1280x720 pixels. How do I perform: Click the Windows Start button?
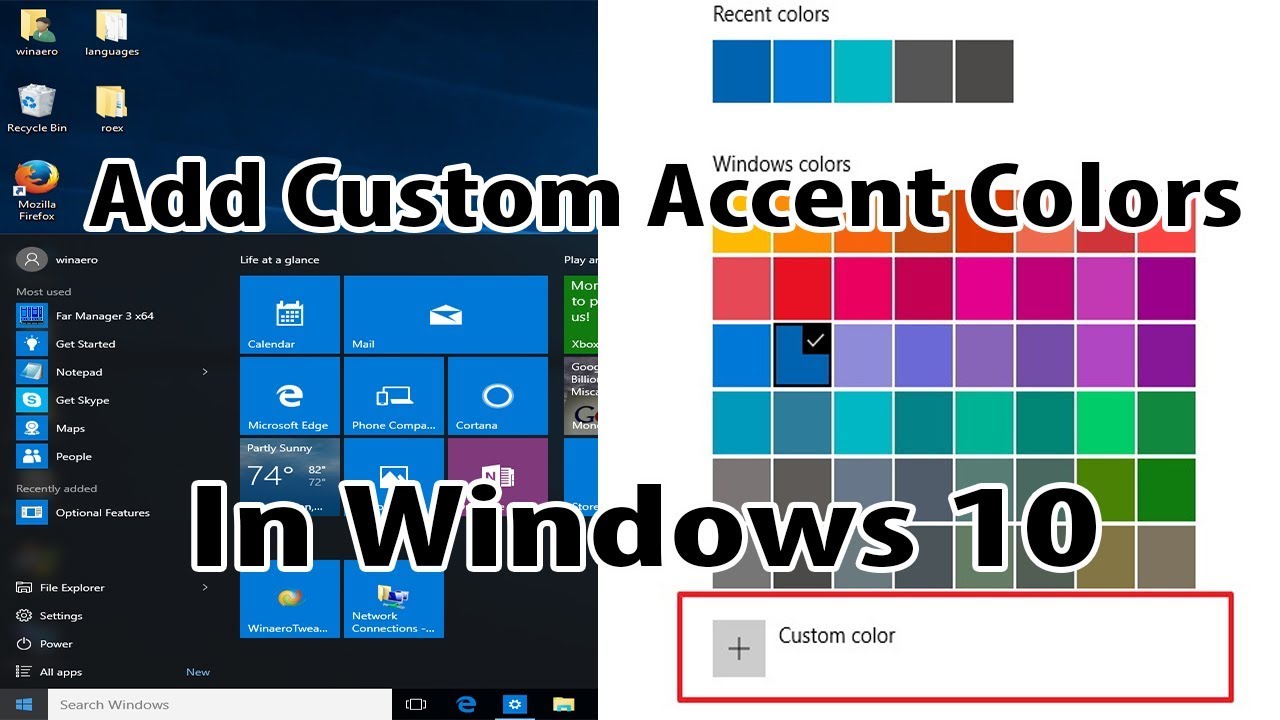tap(24, 705)
